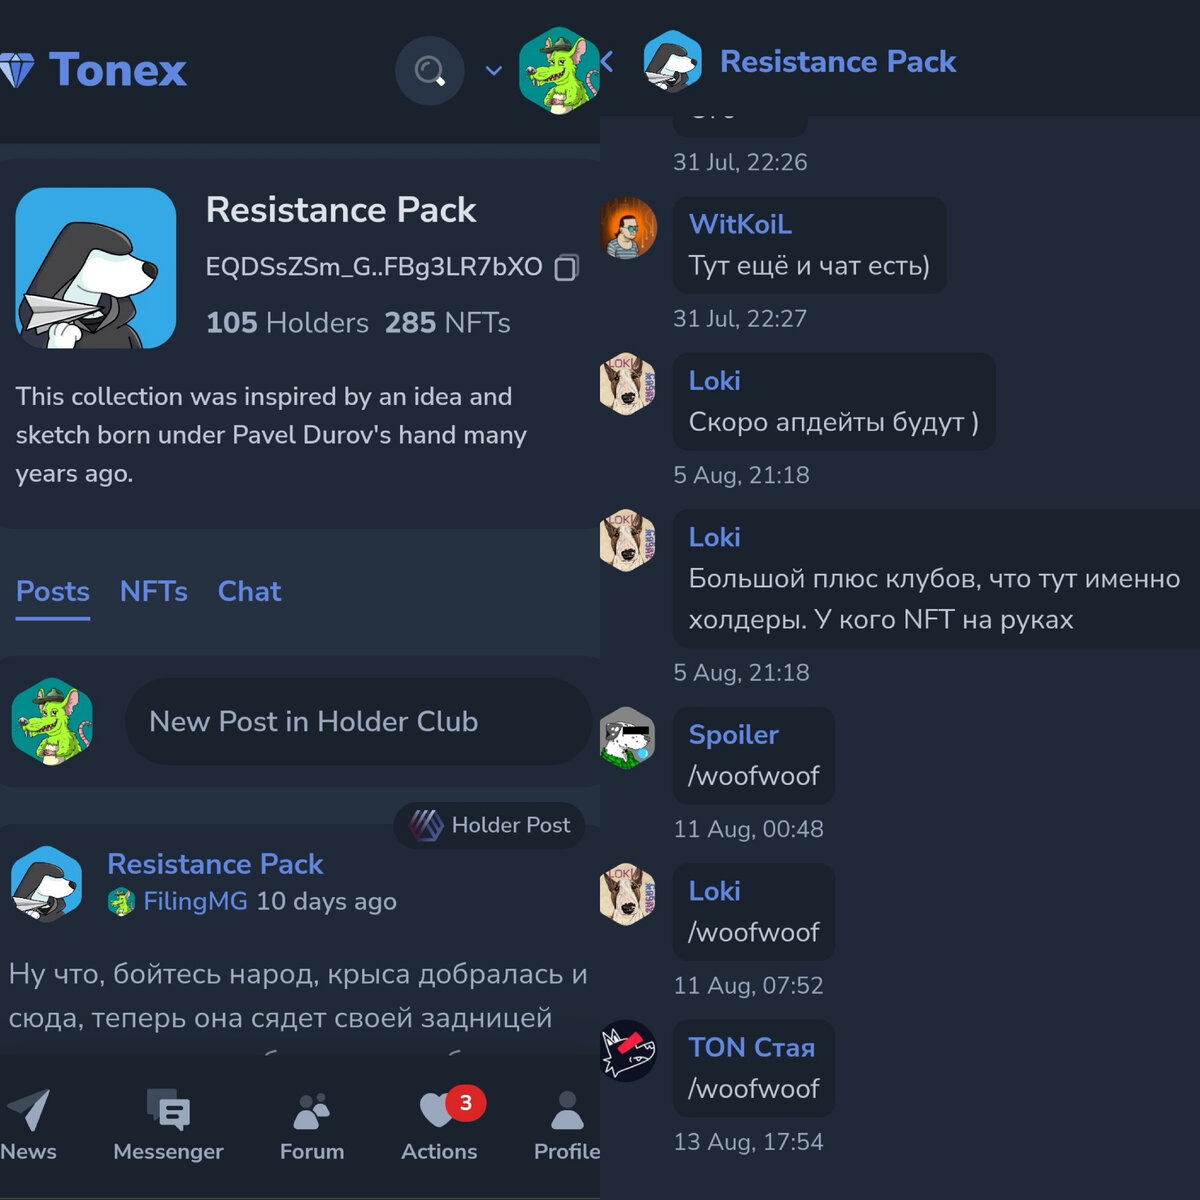Open the News paper-plane icon
This screenshot has height=1200, width=1200.
click(28, 1110)
